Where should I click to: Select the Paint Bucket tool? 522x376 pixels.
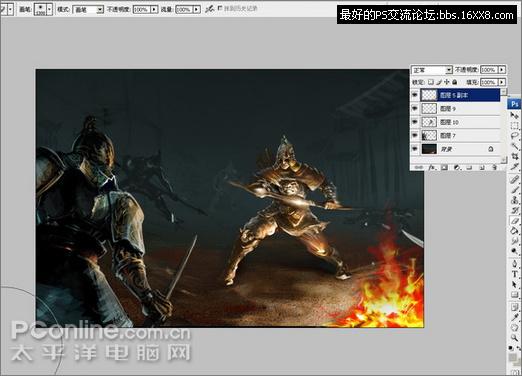click(514, 231)
